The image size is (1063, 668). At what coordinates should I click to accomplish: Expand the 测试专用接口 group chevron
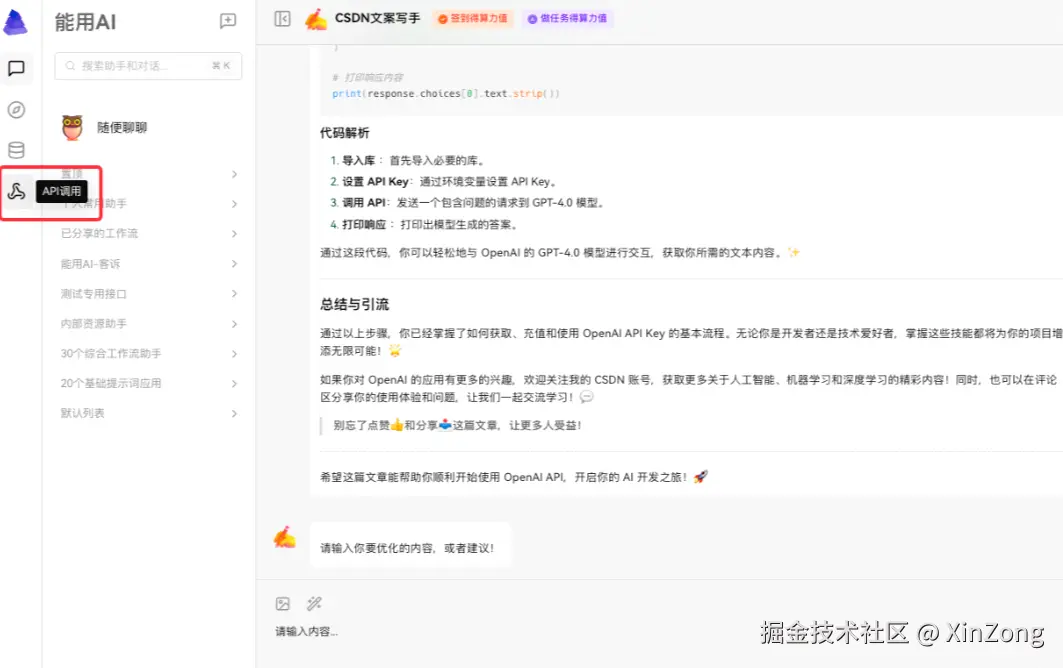pos(234,294)
